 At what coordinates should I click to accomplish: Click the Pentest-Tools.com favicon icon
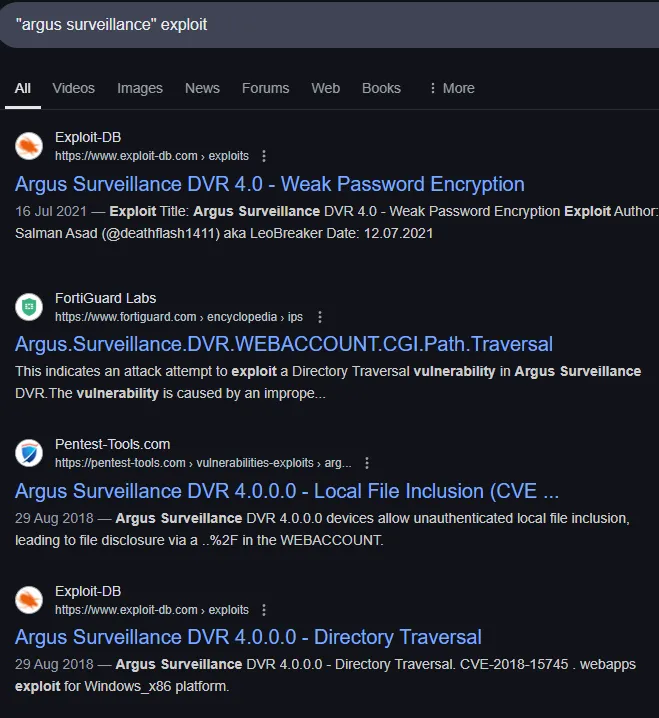(29, 453)
